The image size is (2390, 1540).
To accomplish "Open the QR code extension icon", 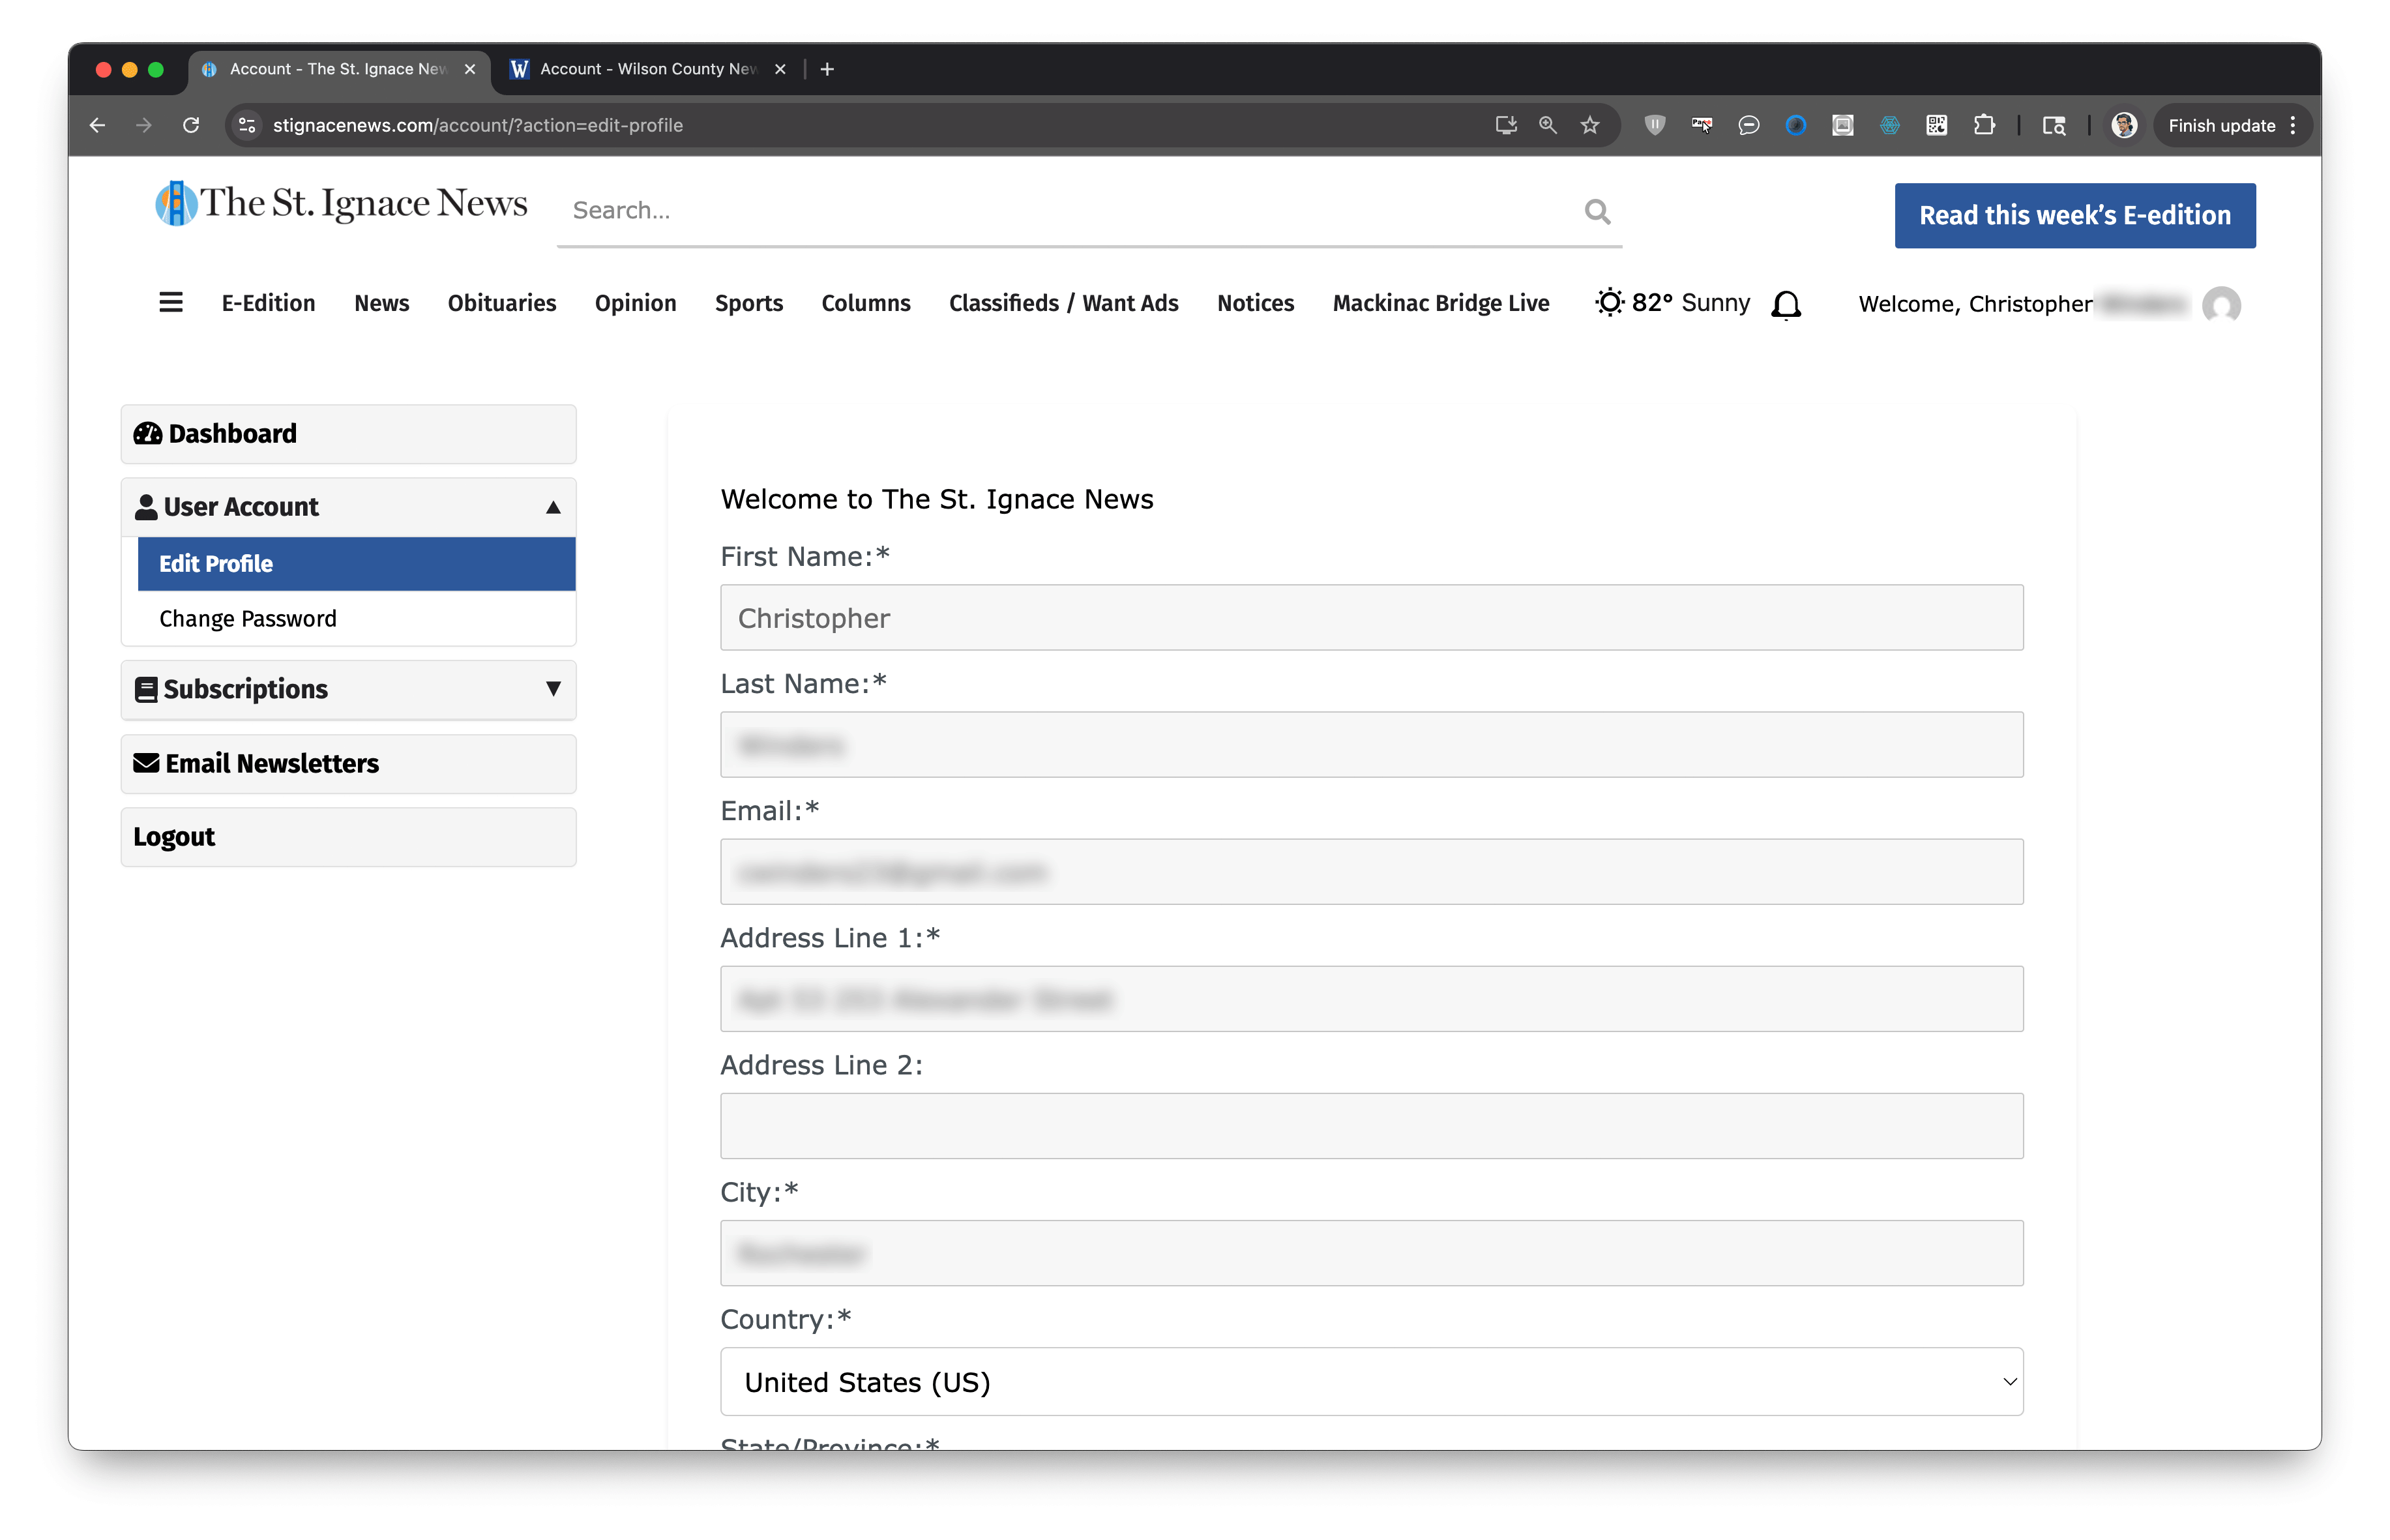I will pyautogui.click(x=1937, y=125).
